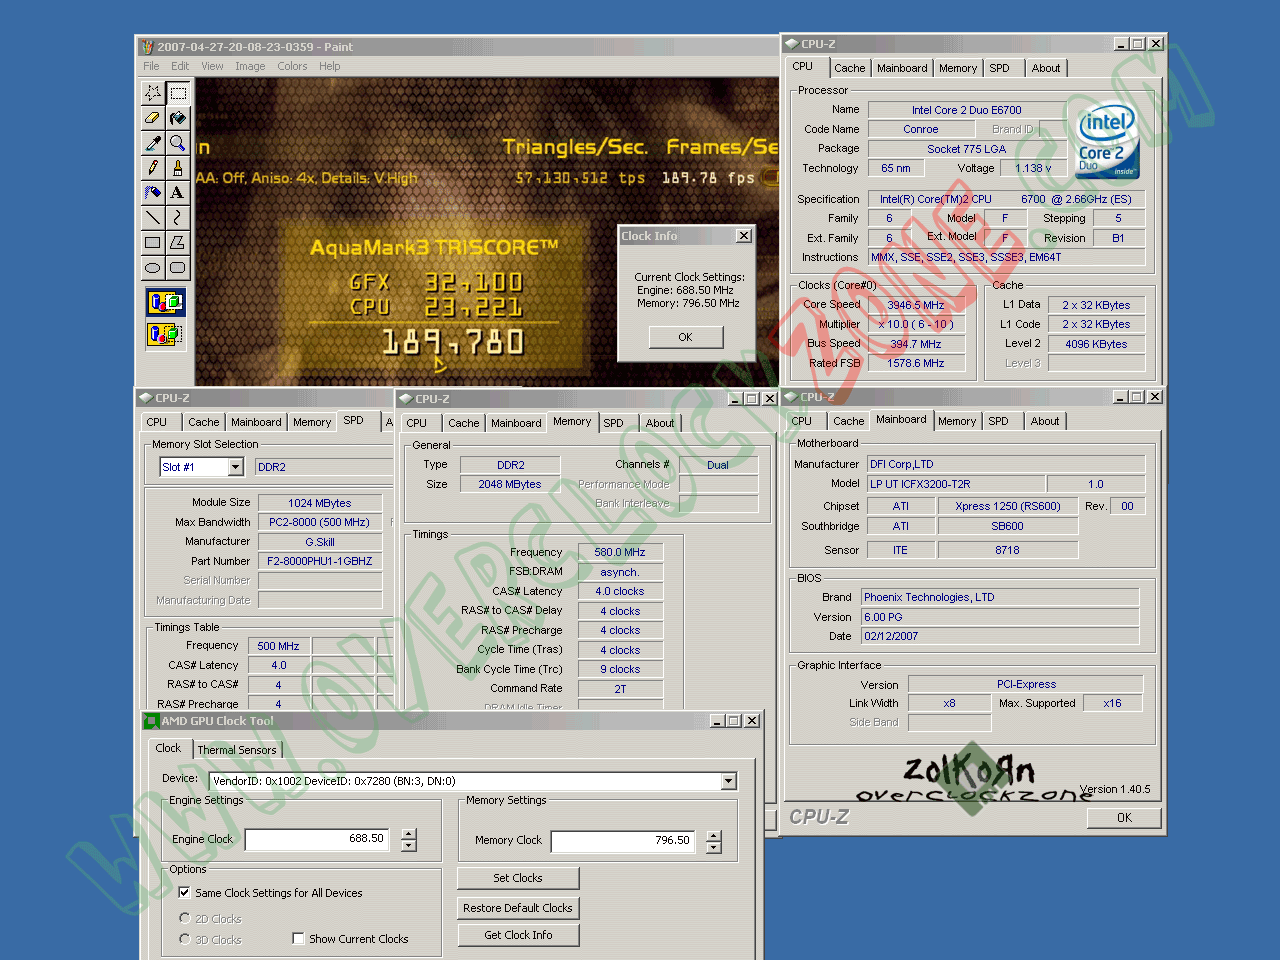Choose the opaque selection option in Paint
The width and height of the screenshot is (1280, 960).
(x=166, y=302)
